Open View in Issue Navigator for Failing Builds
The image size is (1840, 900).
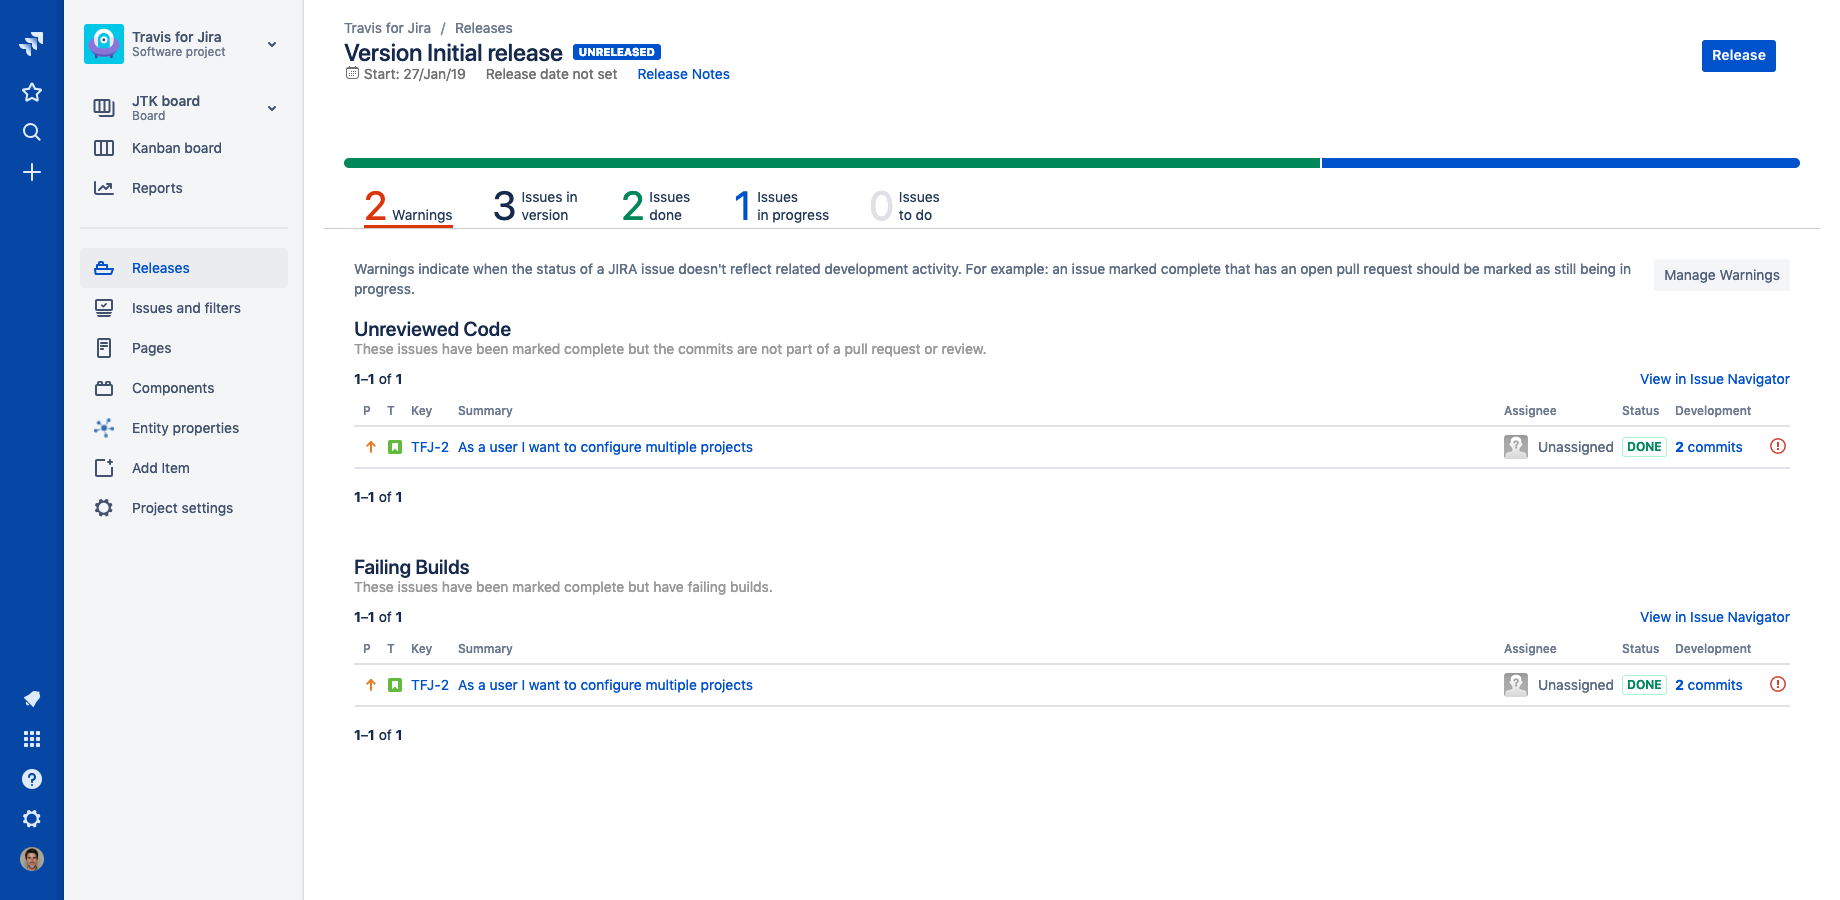pos(1714,617)
